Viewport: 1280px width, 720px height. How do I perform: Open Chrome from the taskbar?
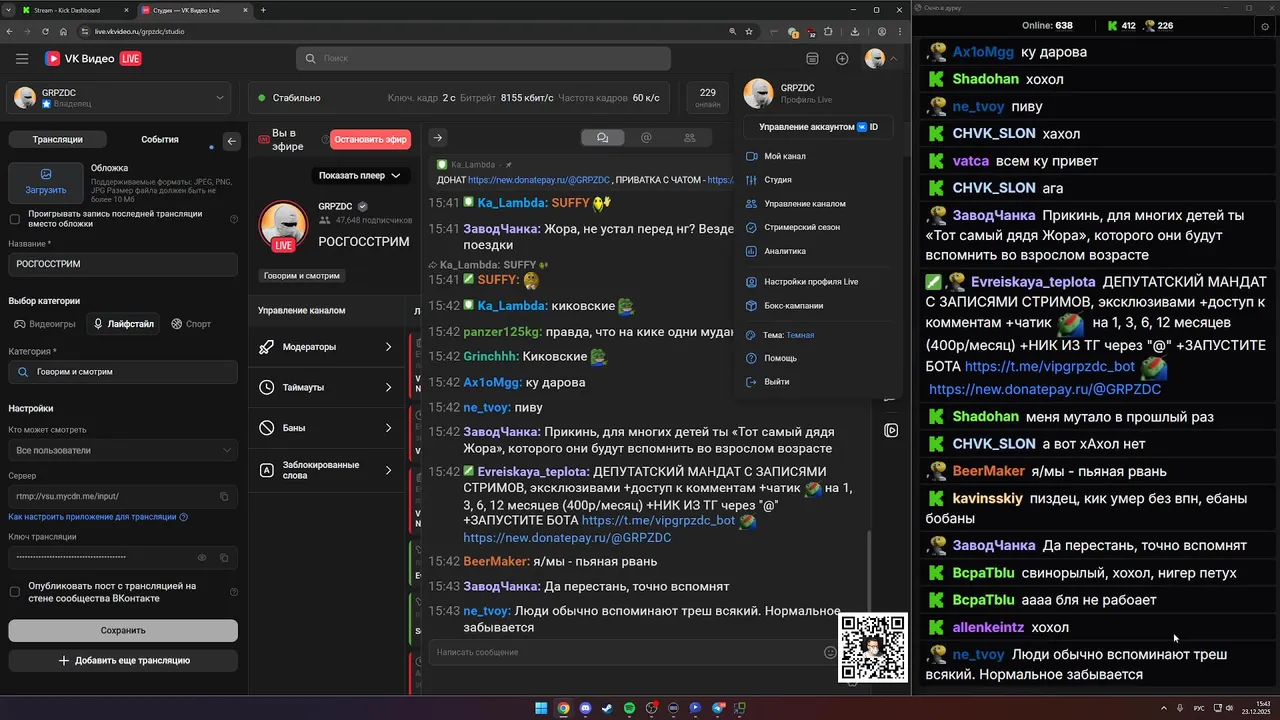tap(563, 708)
